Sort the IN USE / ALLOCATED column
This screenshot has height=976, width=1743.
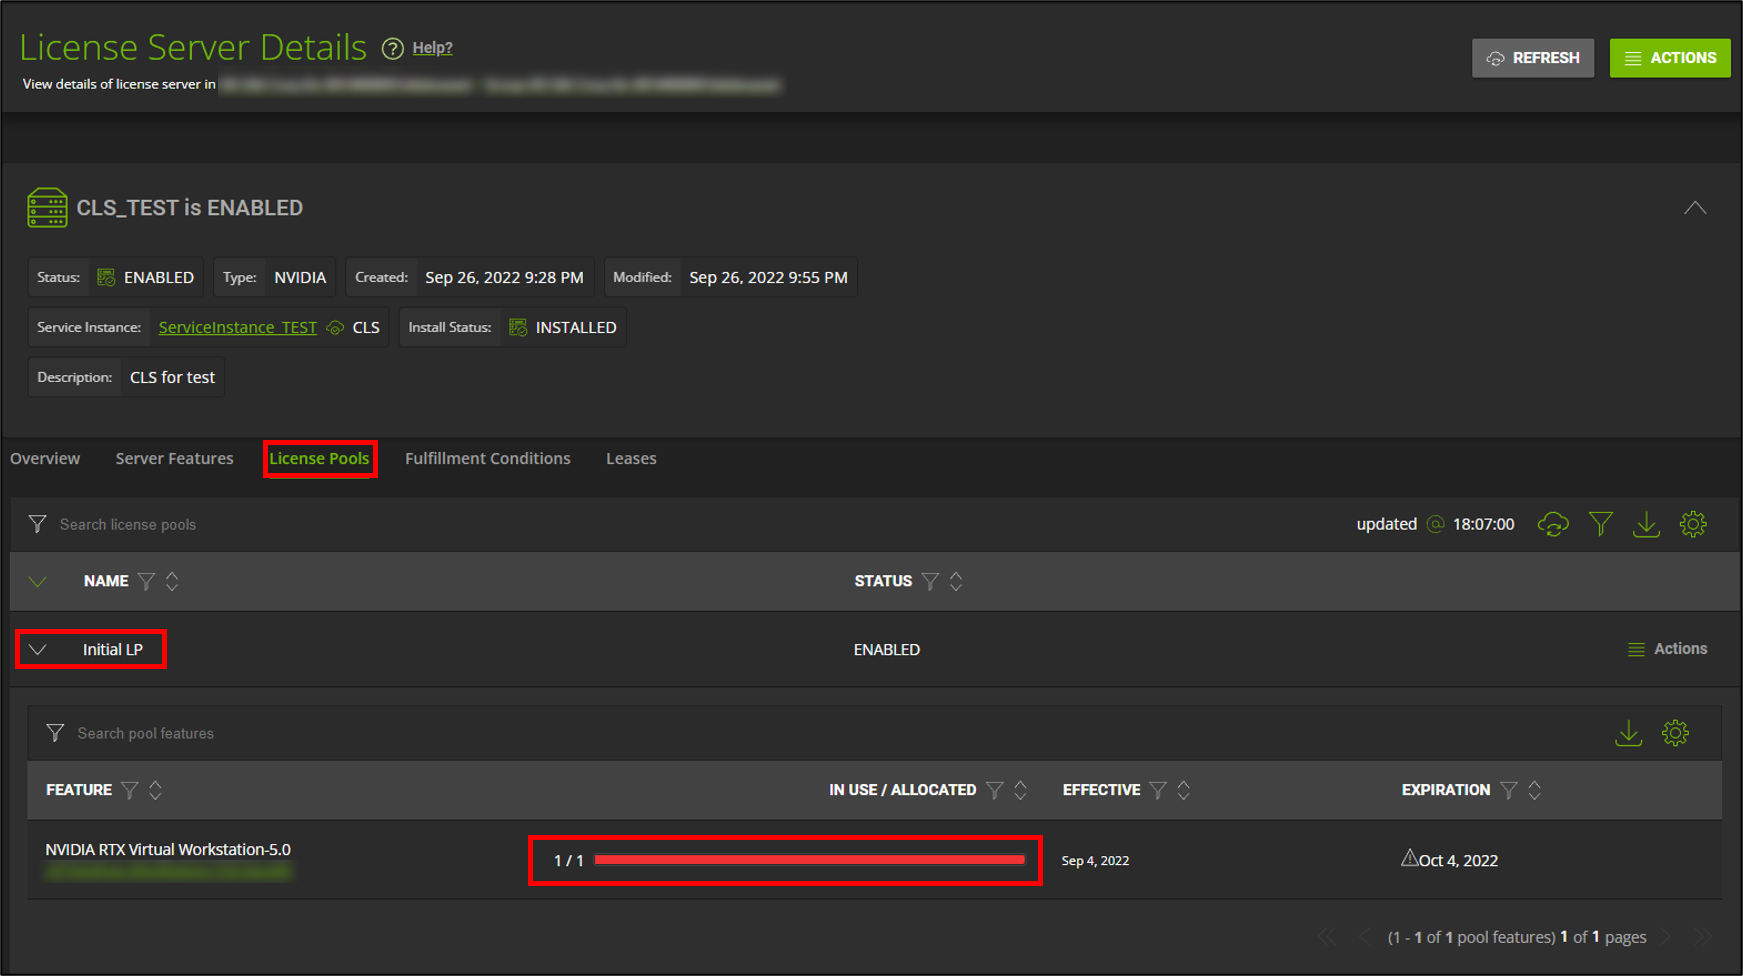(x=1020, y=790)
